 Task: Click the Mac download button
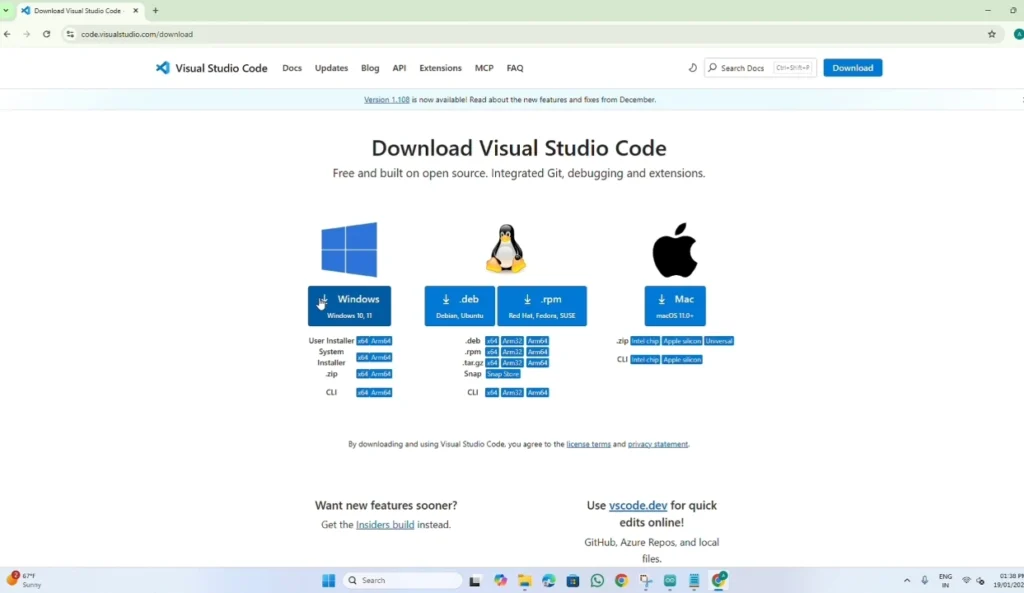click(675, 305)
